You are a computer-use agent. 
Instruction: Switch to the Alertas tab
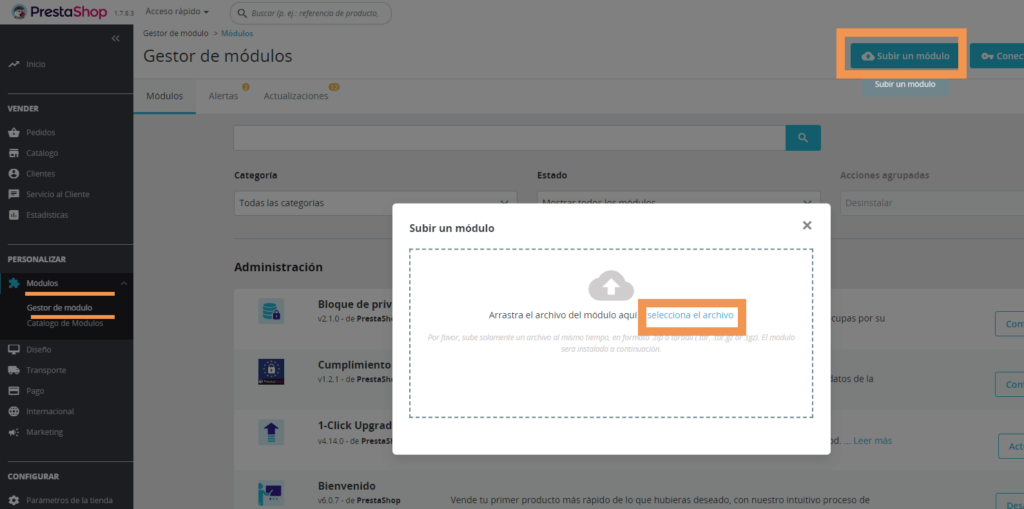pyautogui.click(x=223, y=96)
